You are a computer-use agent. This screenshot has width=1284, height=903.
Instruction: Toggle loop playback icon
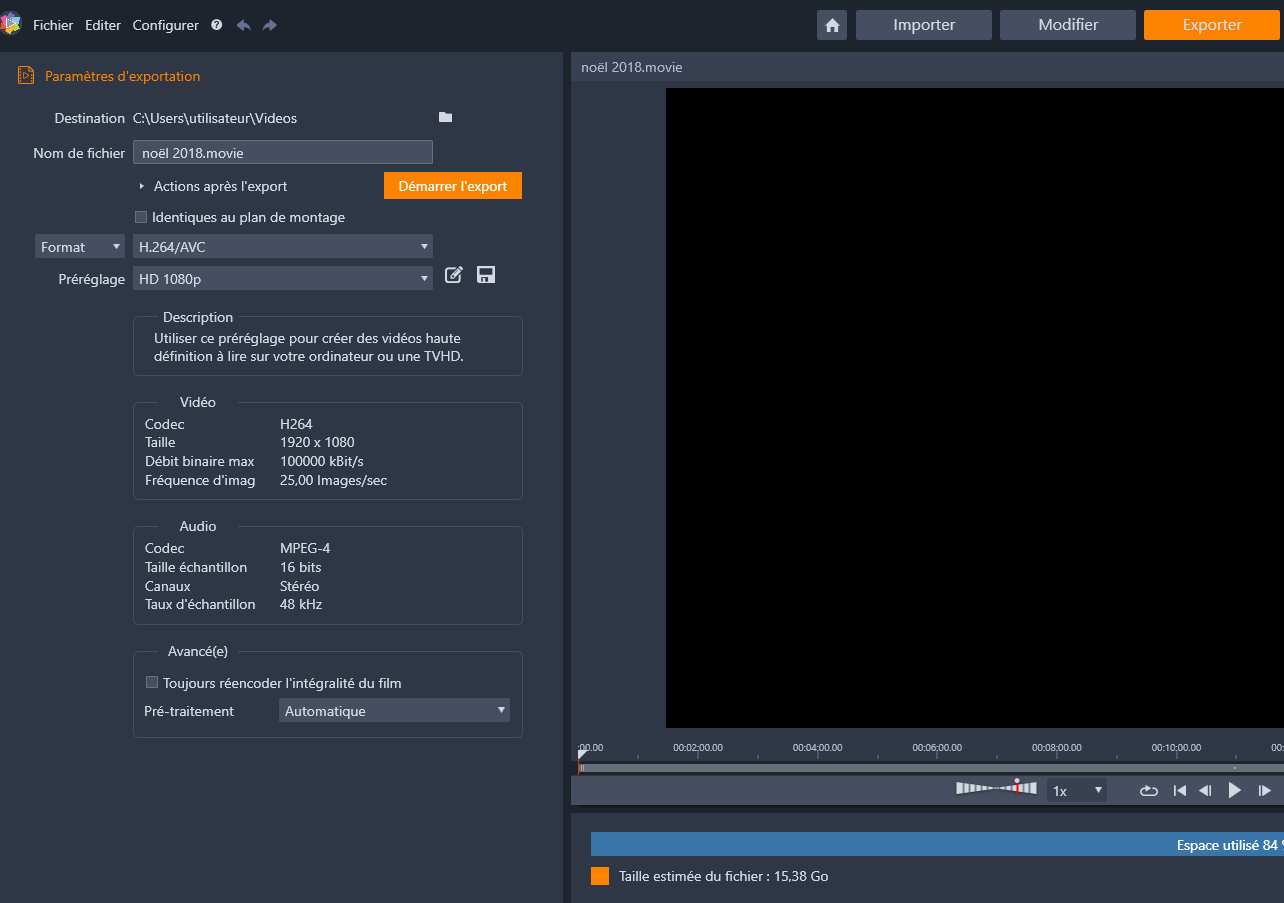tap(1149, 790)
